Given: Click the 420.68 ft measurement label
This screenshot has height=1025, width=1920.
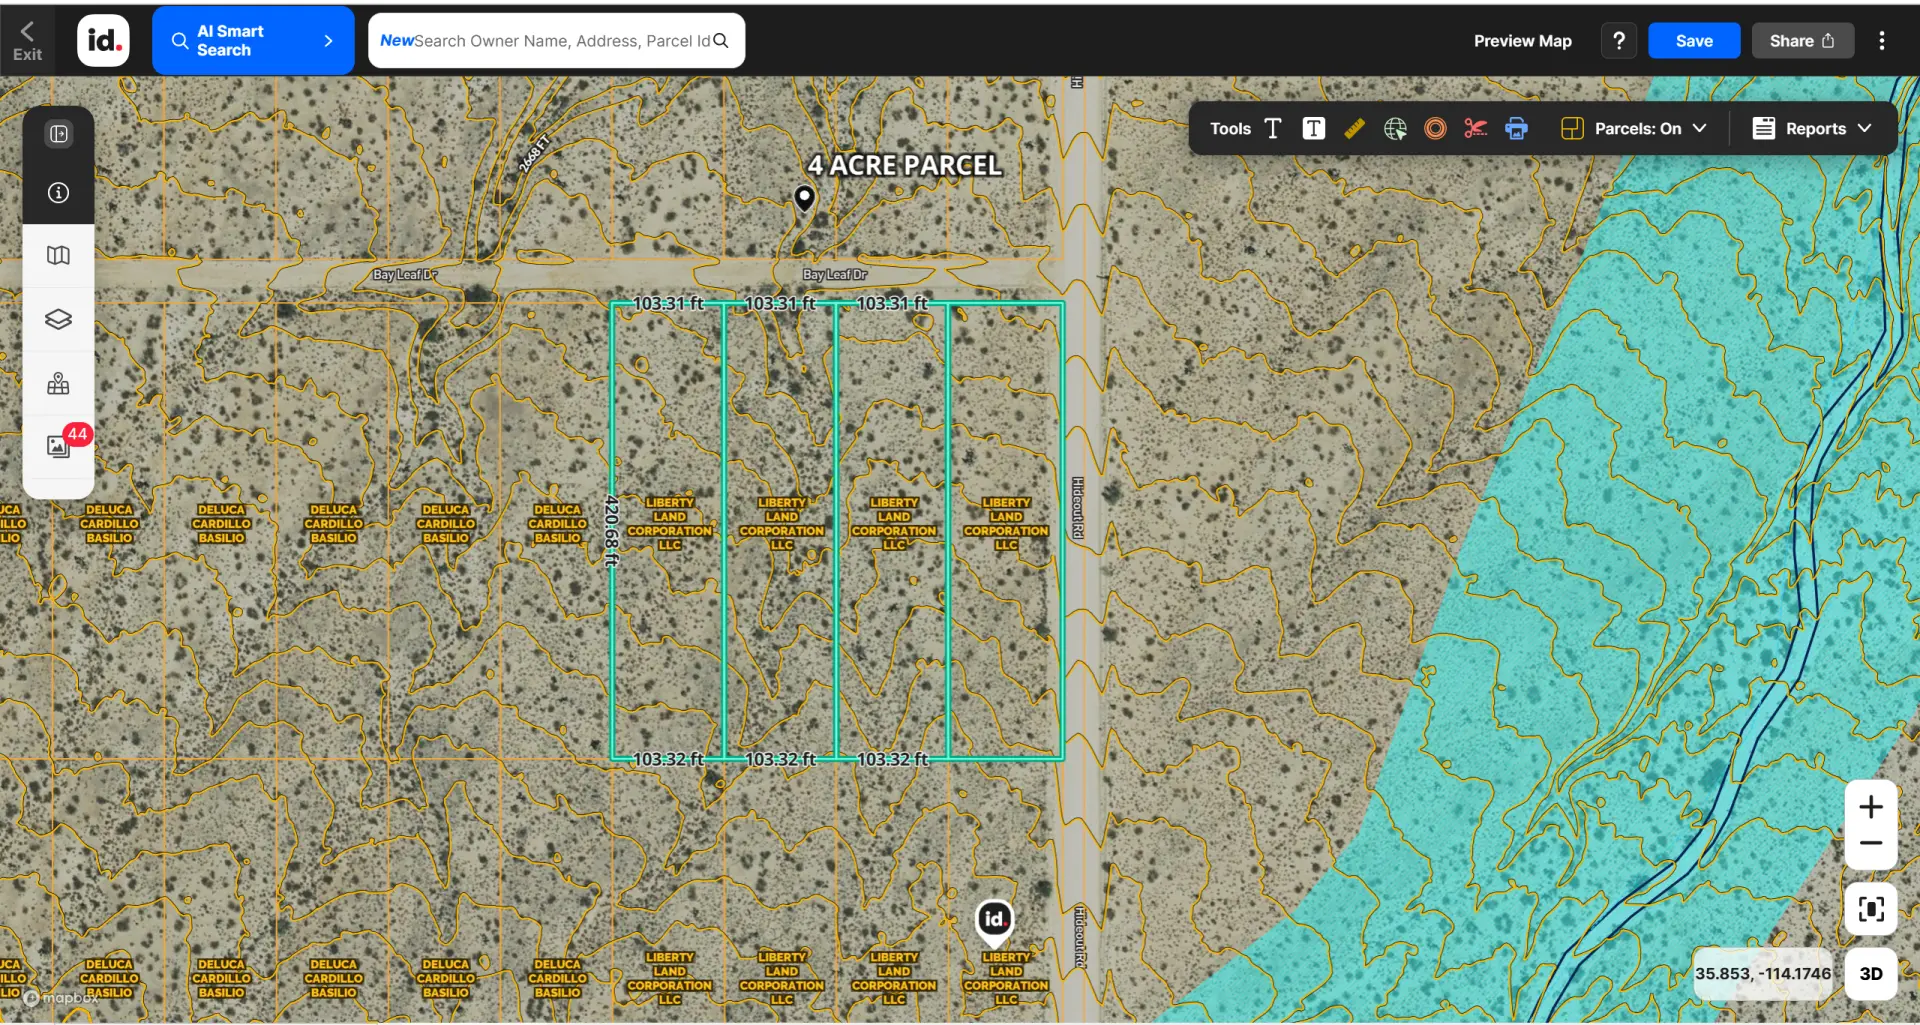Looking at the screenshot, I should [611, 531].
